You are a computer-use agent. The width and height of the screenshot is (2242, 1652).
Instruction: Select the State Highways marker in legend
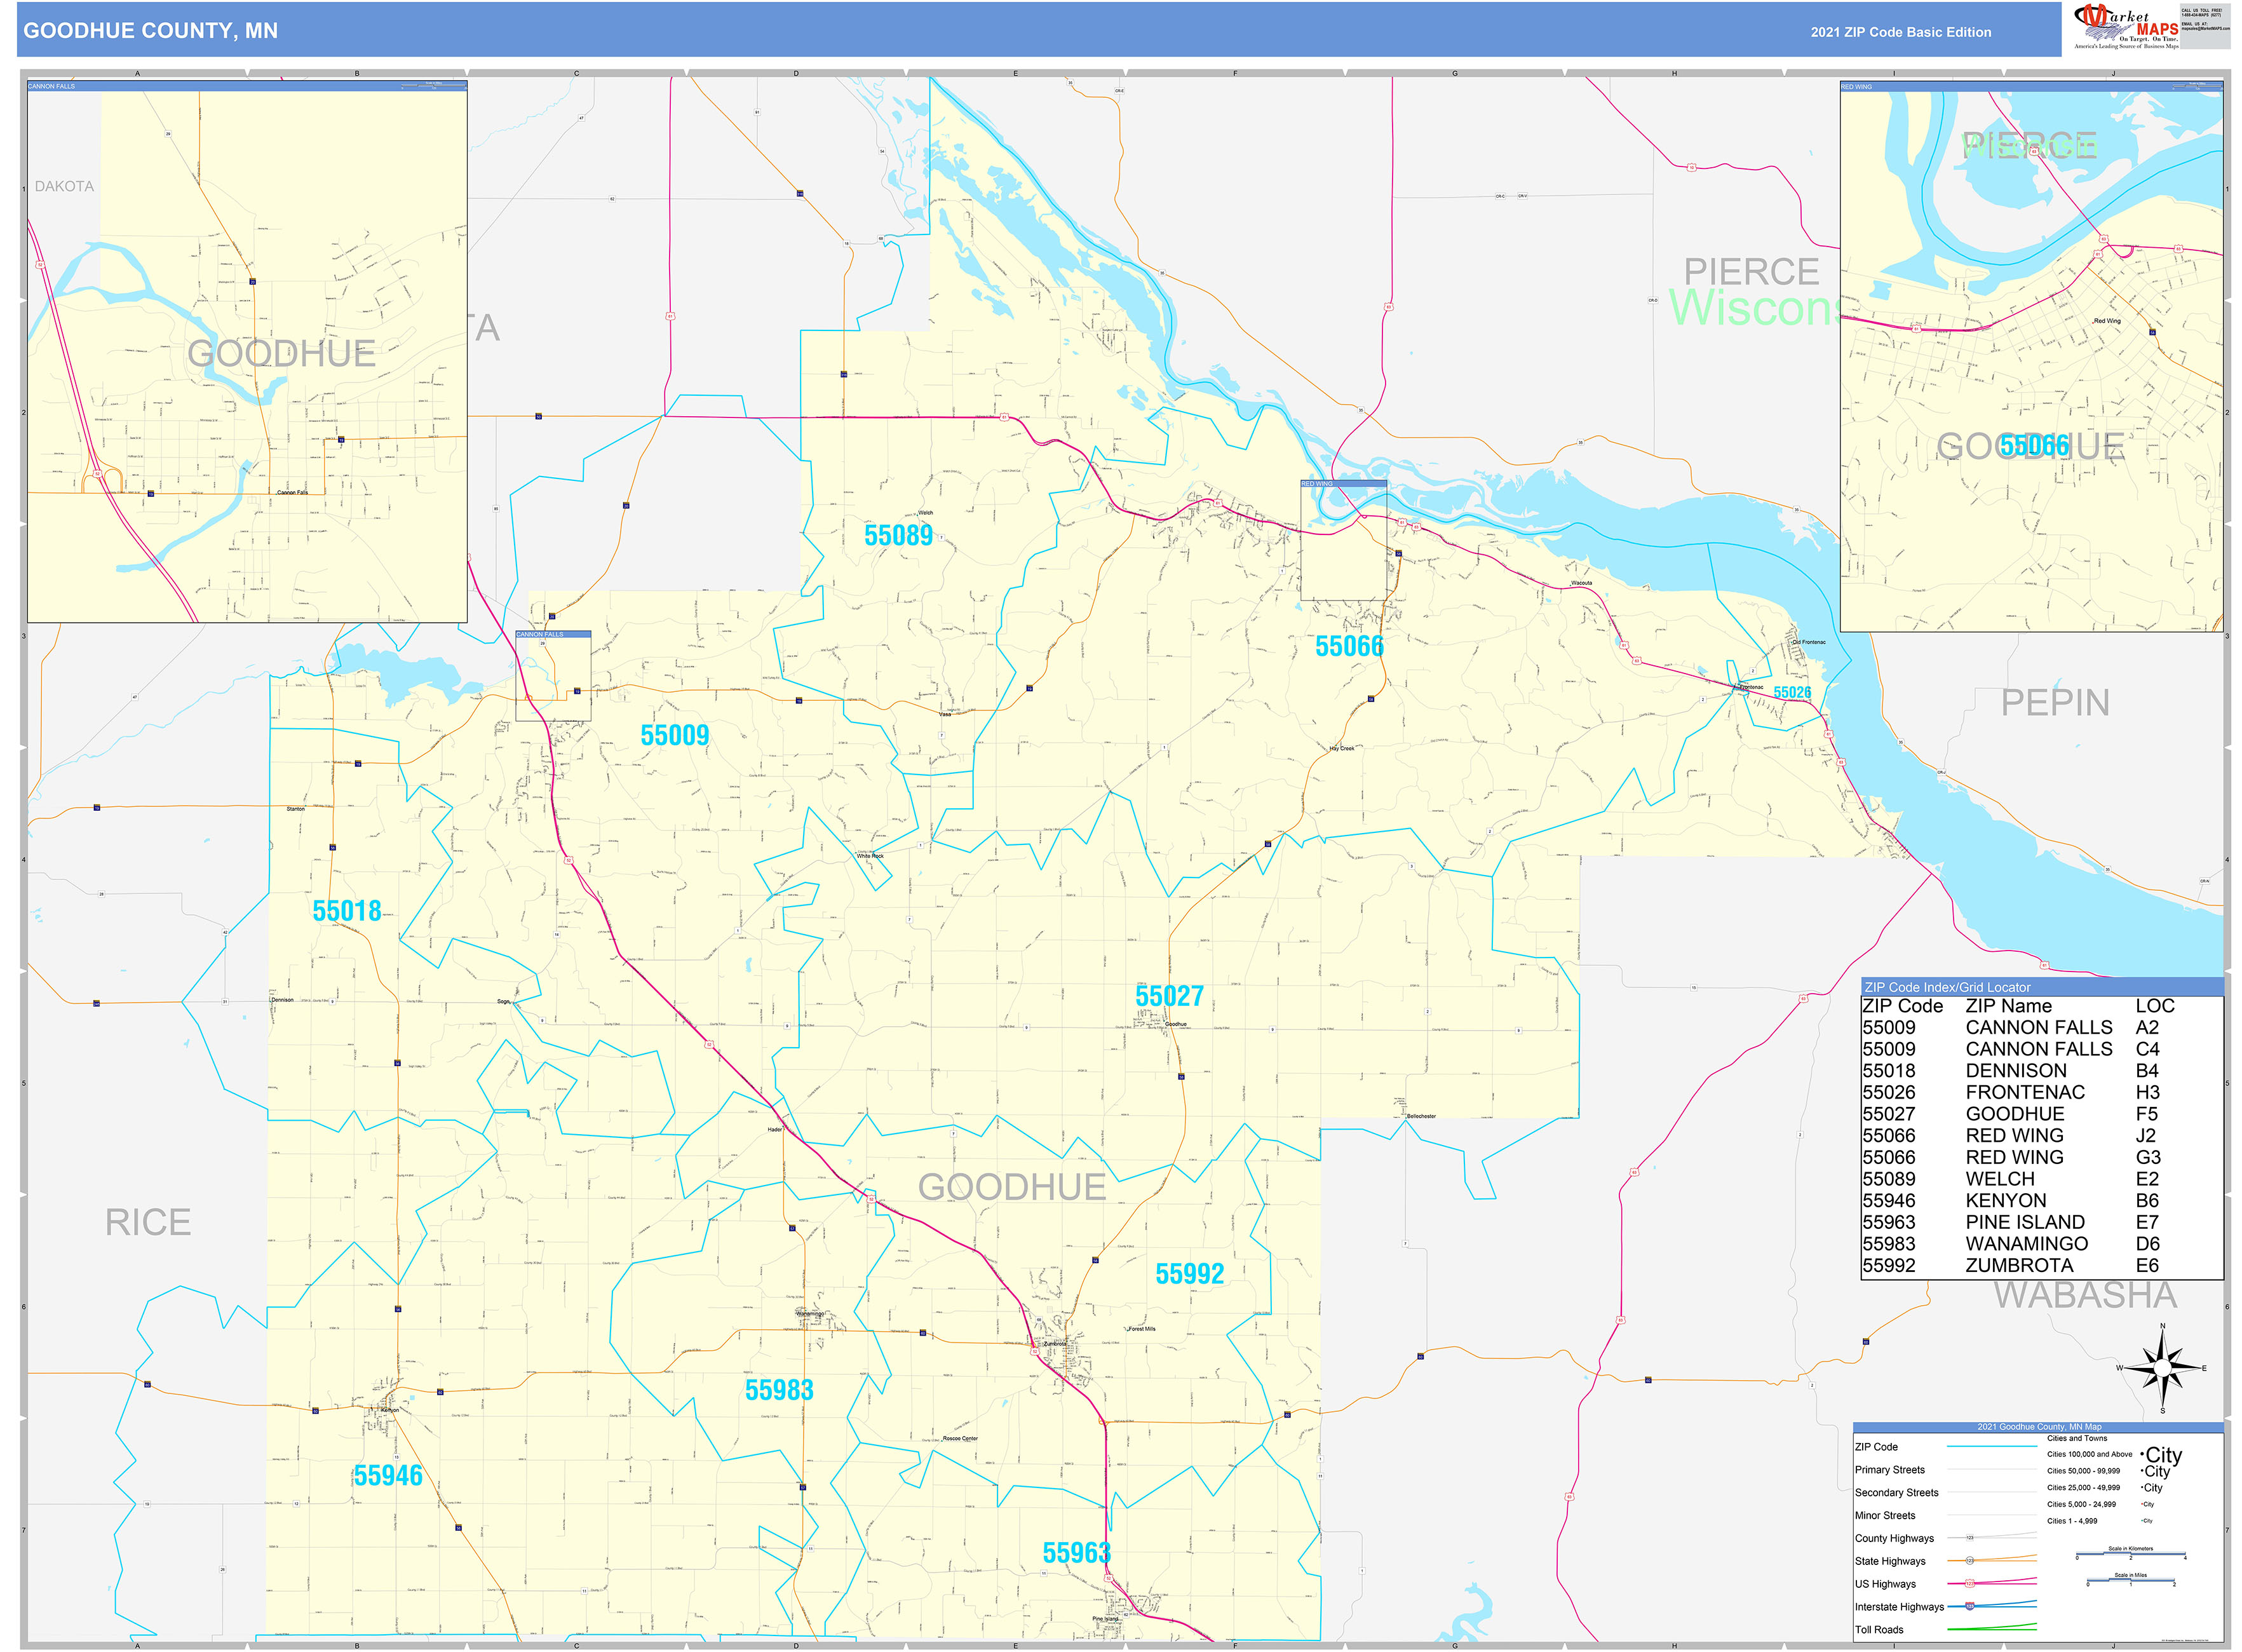click(1970, 1560)
